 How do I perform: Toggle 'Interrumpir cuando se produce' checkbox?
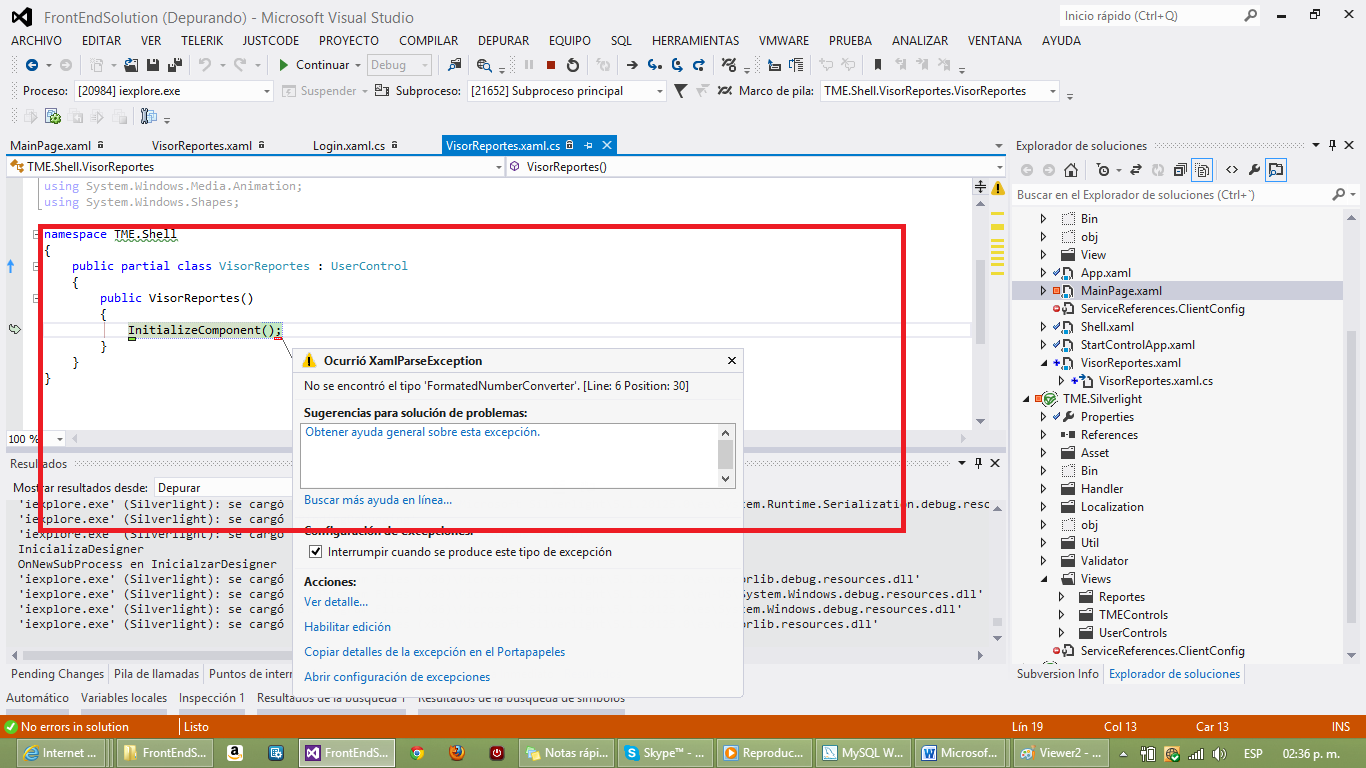316,552
